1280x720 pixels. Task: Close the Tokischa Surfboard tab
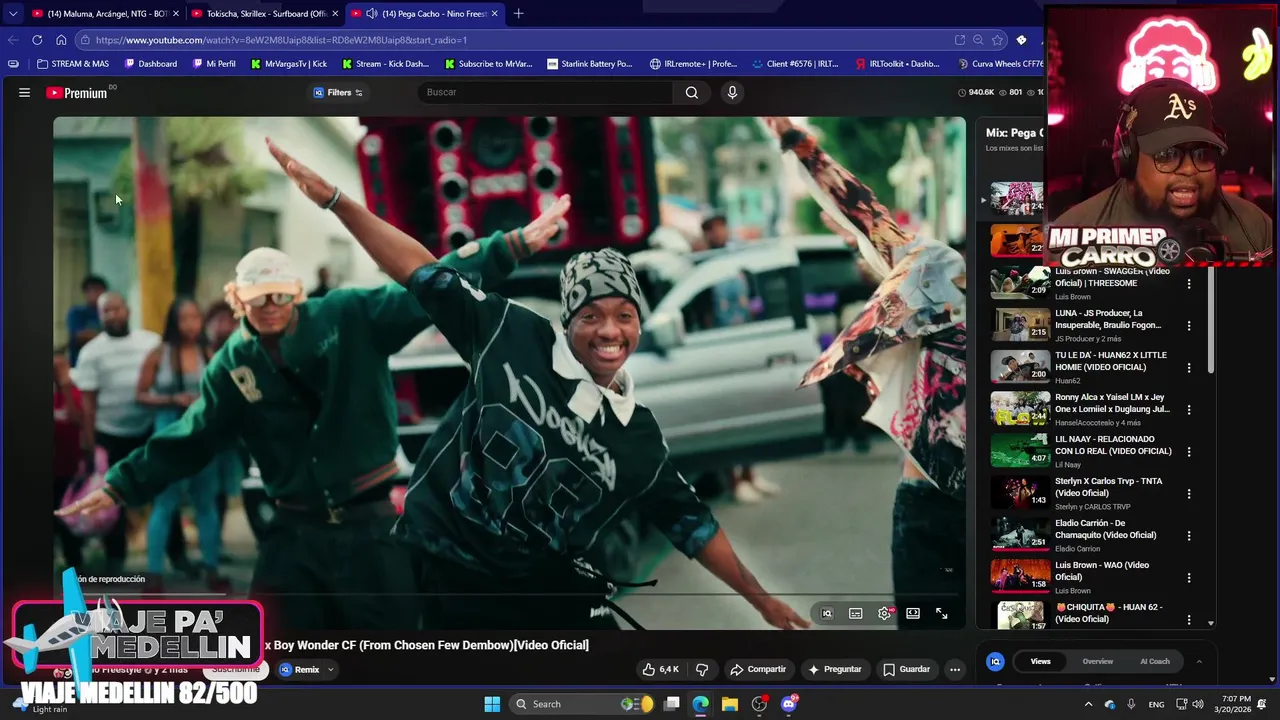(x=335, y=14)
